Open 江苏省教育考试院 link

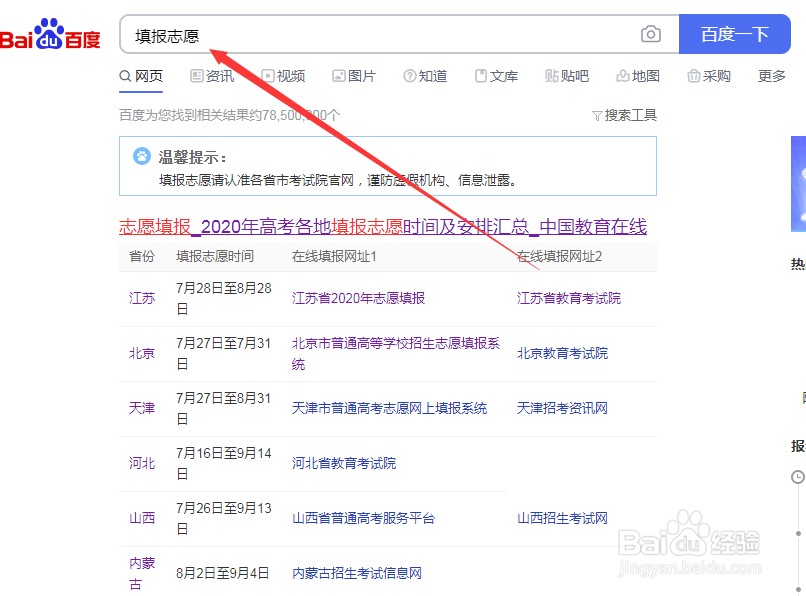pyautogui.click(x=569, y=298)
